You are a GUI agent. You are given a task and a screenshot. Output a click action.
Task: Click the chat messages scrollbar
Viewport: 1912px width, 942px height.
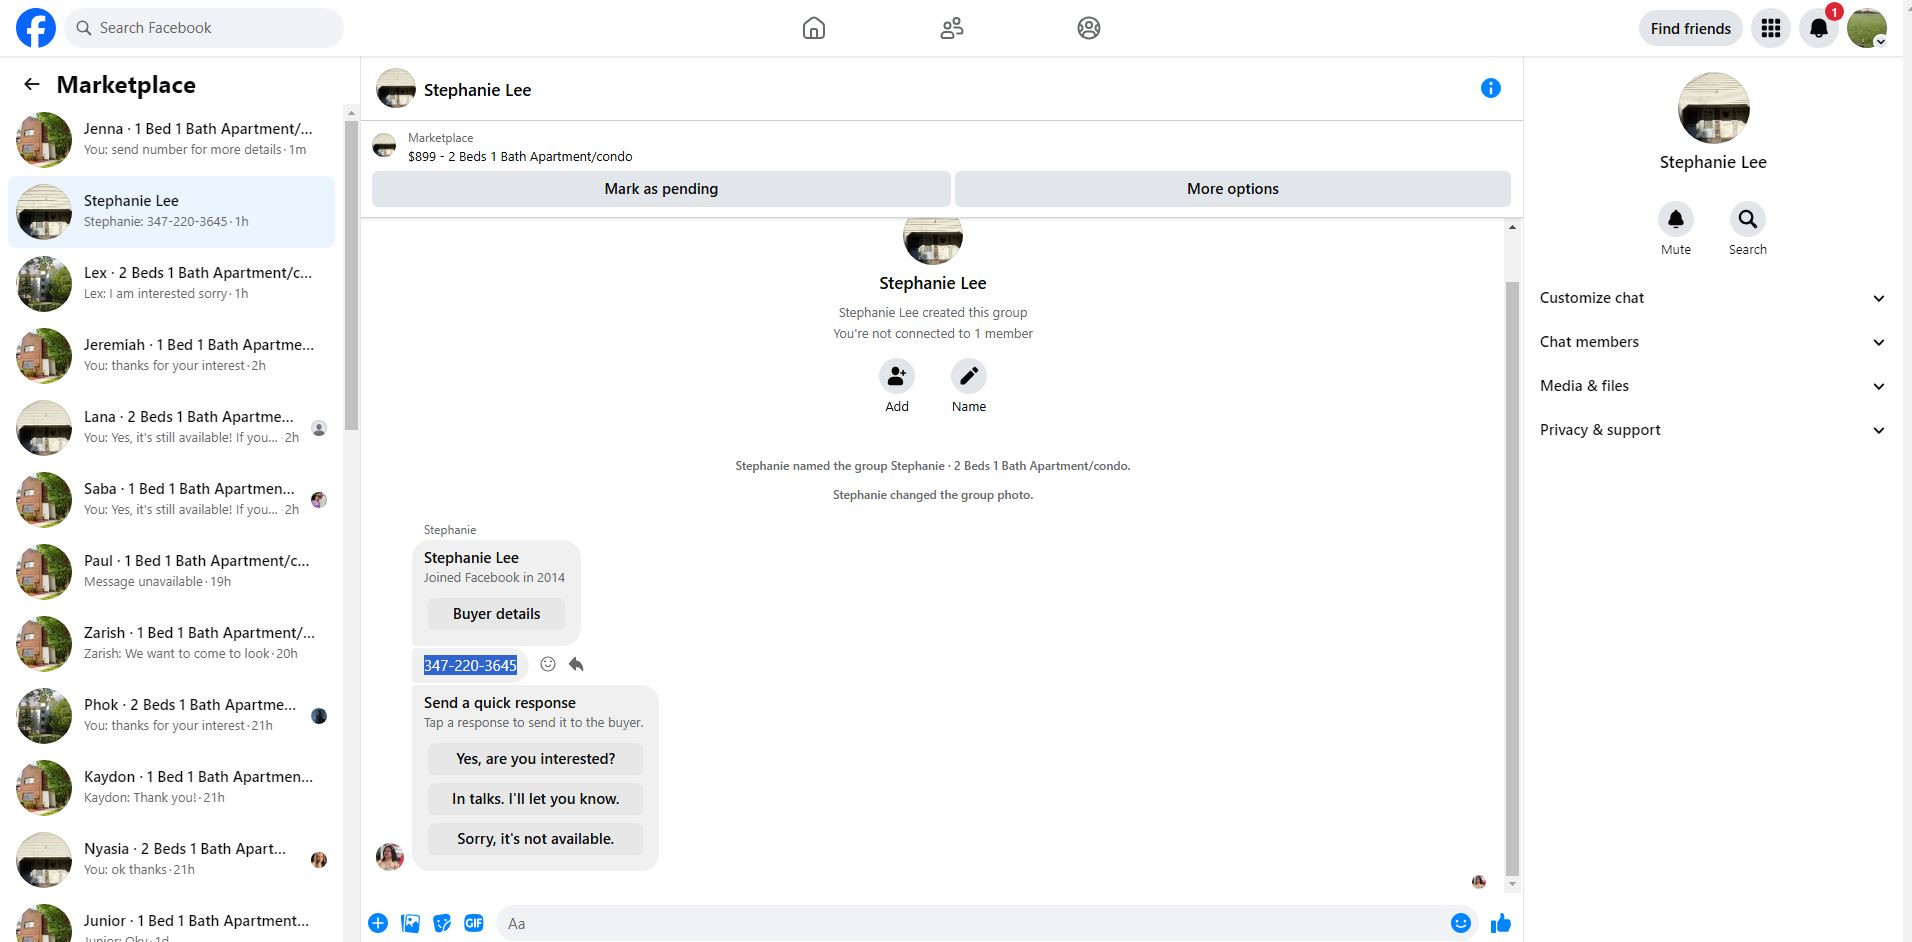click(1512, 578)
